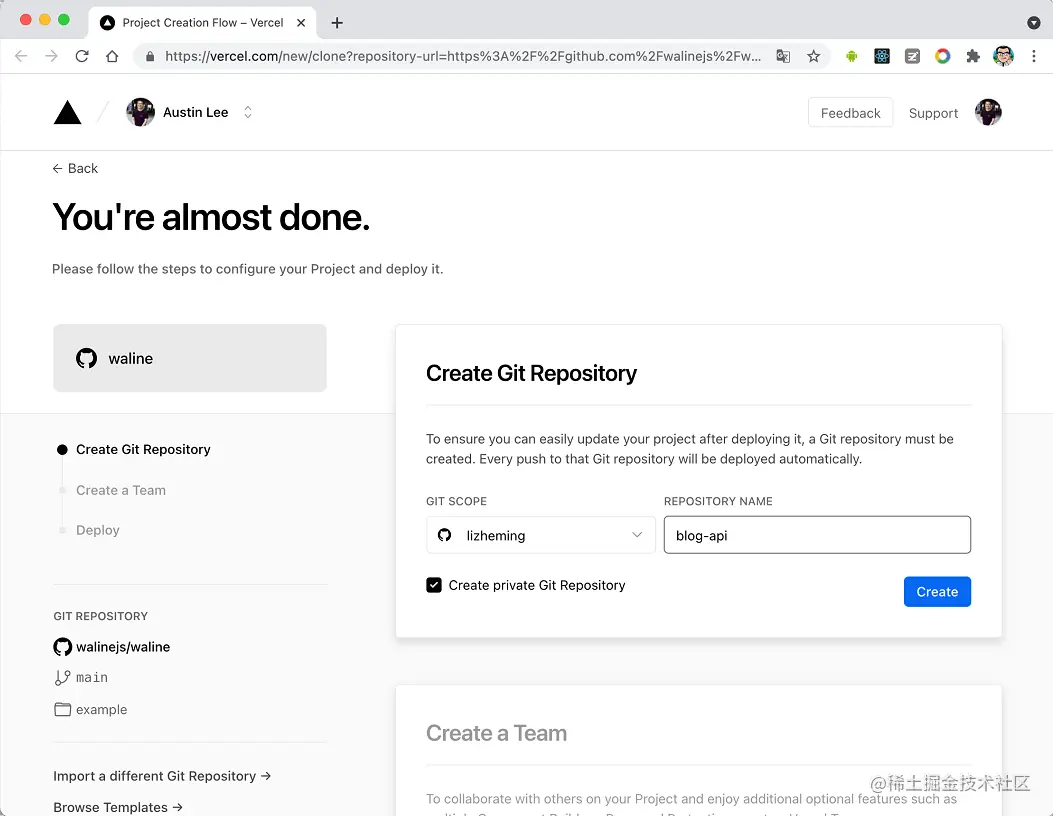Open Chrome profile avatar
1053x816 pixels.
pyautogui.click(x=1003, y=56)
